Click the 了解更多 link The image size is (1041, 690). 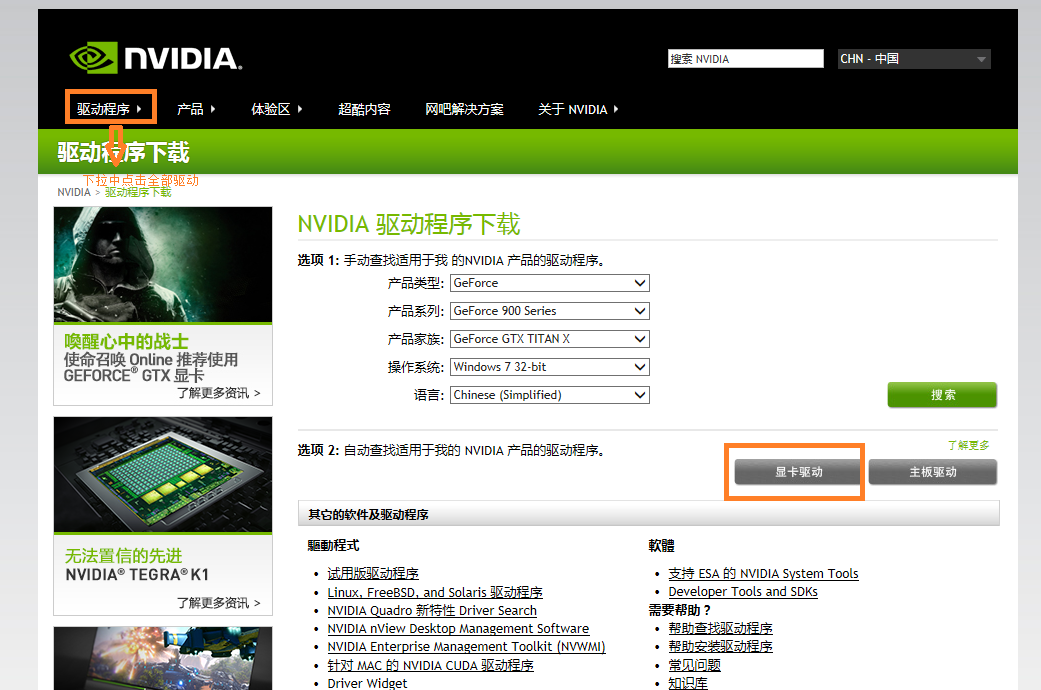click(x=969, y=445)
